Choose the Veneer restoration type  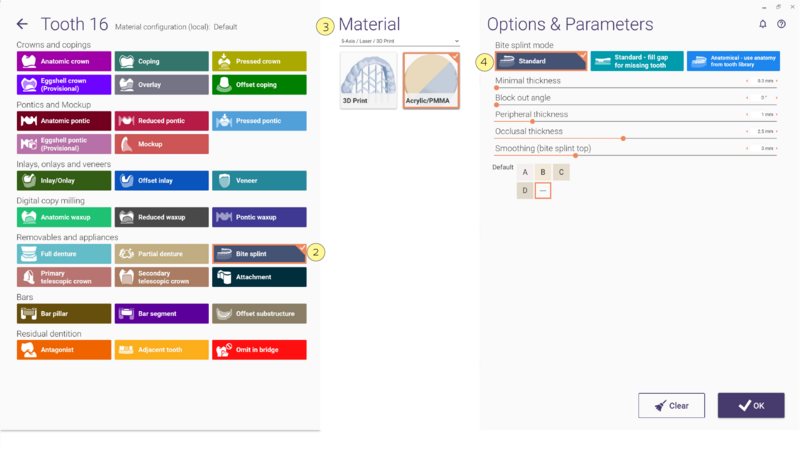[259, 181]
